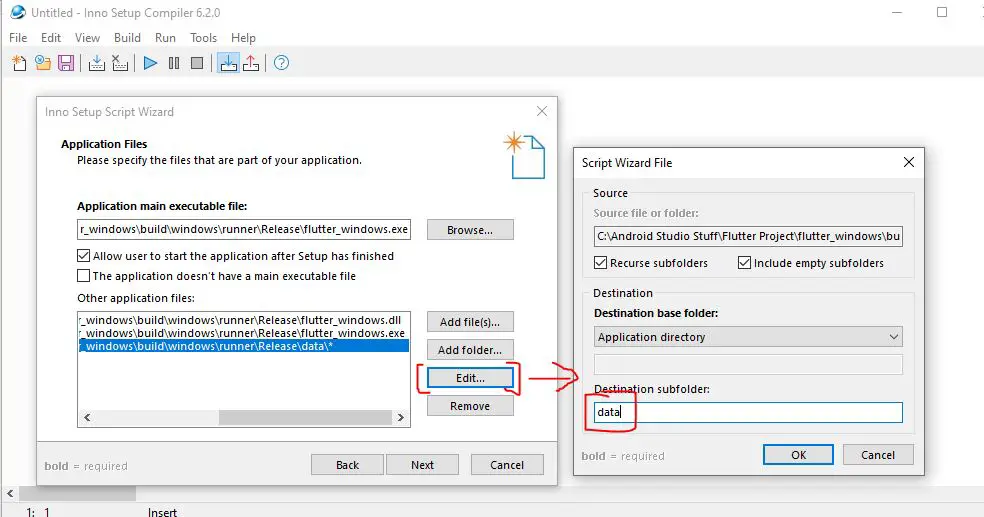Screen dimensions: 984x517
Task: Click the editor scroll left arrow at bottom
Action: pos(10,494)
